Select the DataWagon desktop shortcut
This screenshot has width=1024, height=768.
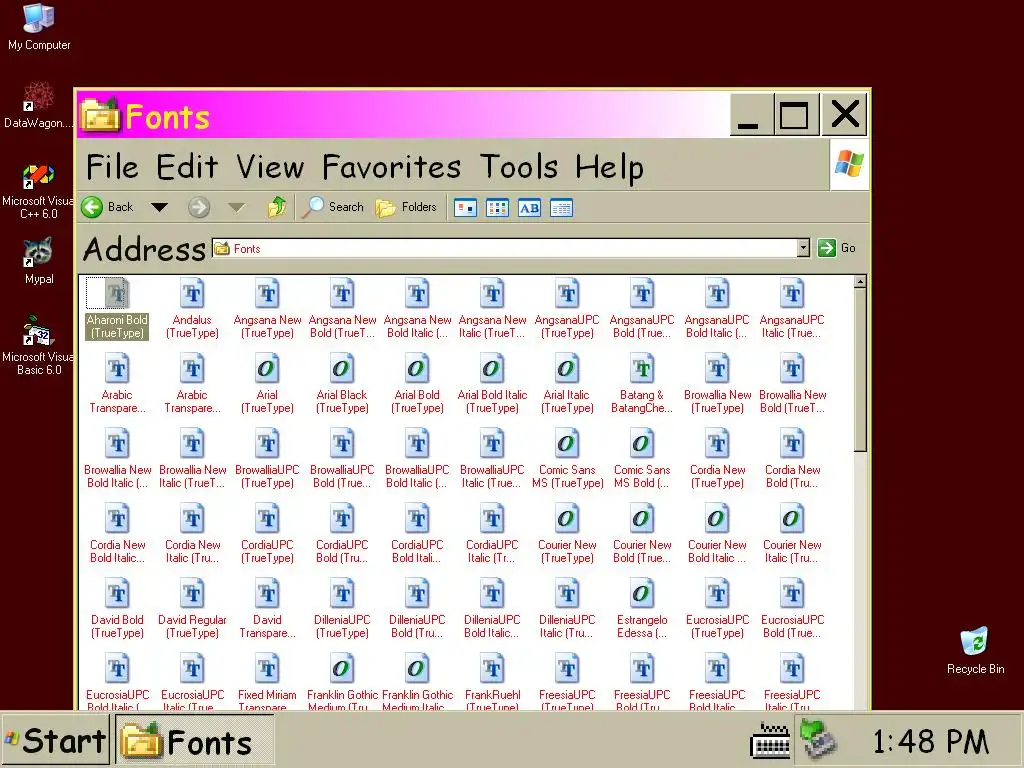(x=39, y=97)
